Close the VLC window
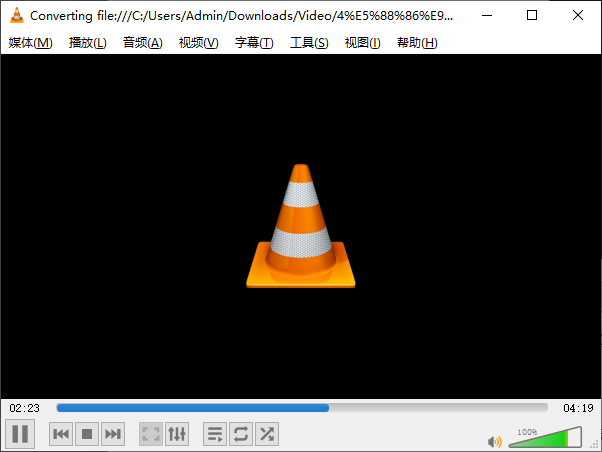 click(577, 15)
